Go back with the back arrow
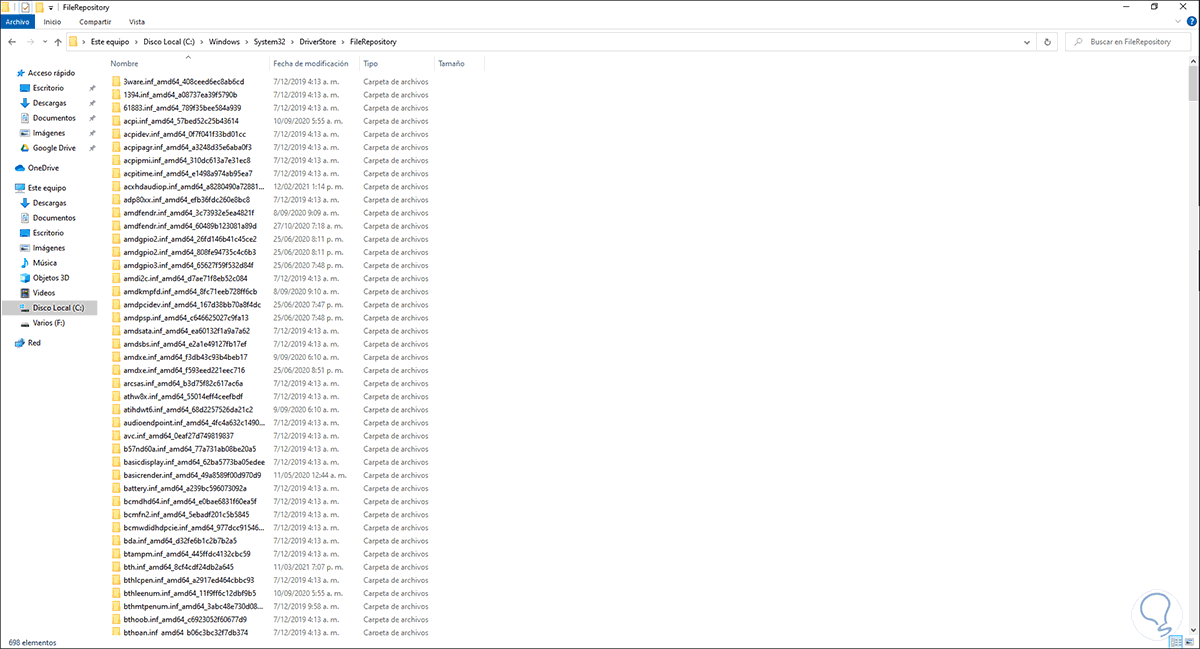1200x649 pixels. 11,42
